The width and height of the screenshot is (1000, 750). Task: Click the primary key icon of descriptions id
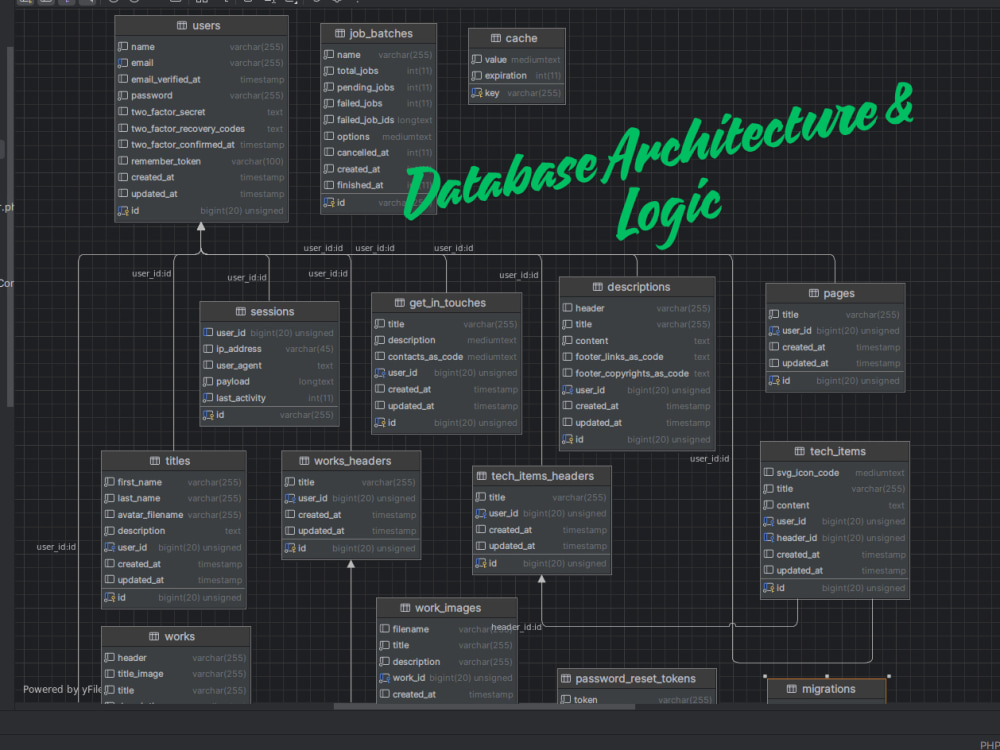[x=568, y=439]
